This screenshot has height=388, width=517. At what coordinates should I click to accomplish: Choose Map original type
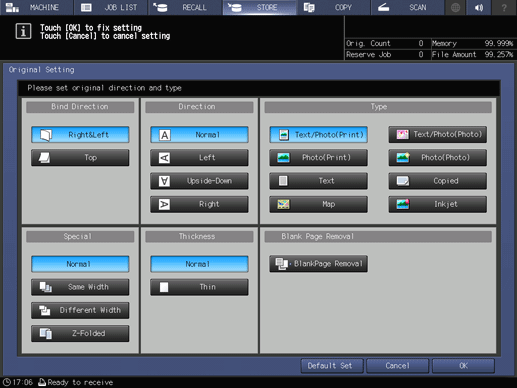point(318,204)
